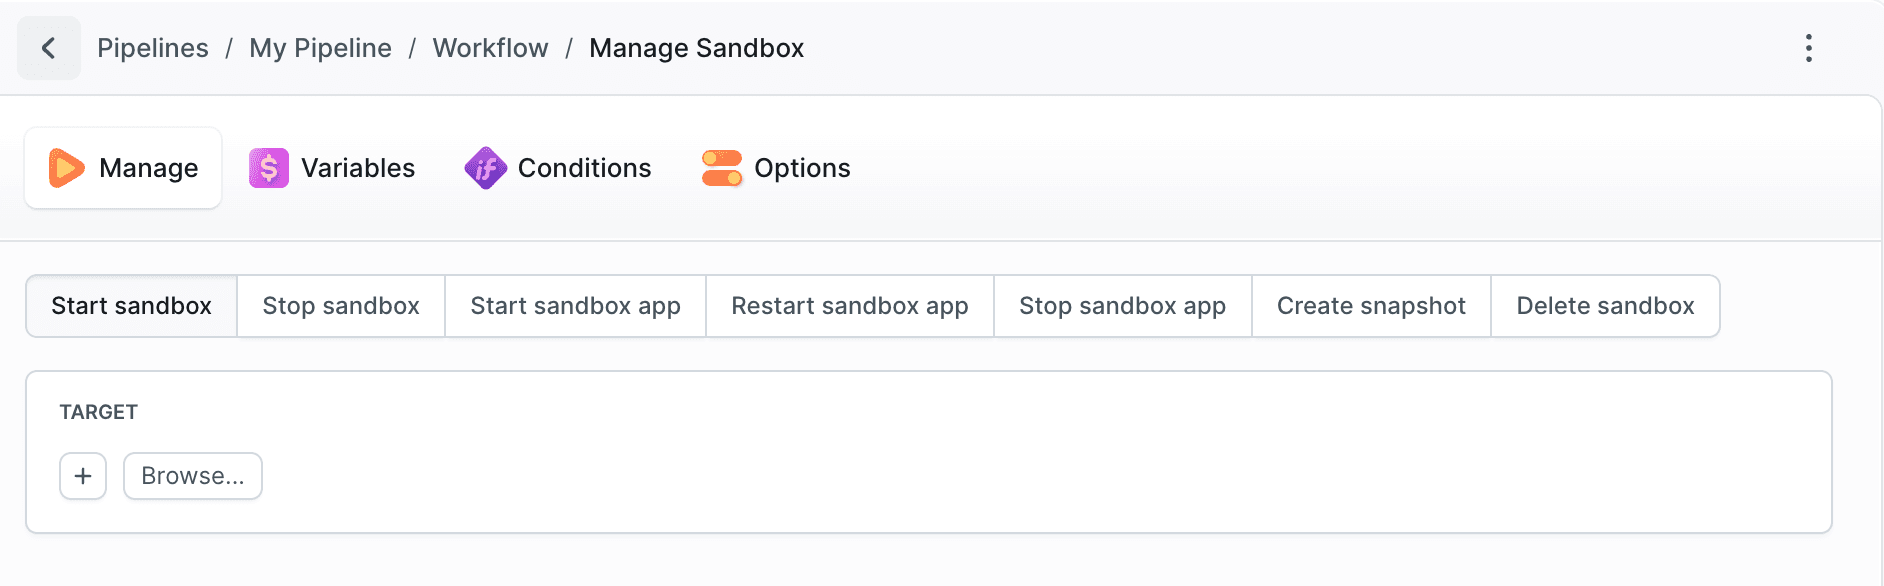Open the Variables tab
Screen dimensions: 1884x586
tap(357, 168)
